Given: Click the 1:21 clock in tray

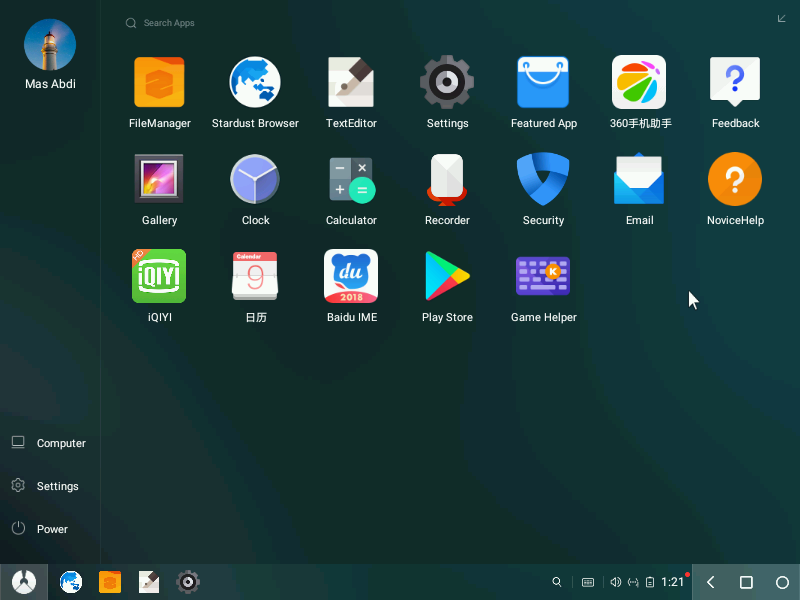Looking at the screenshot, I should tap(672, 582).
